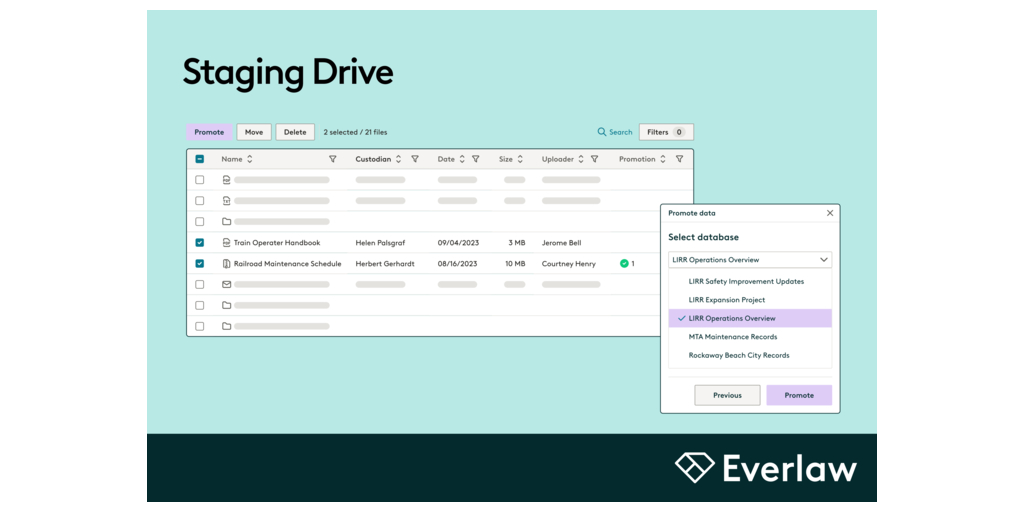Screen dimensions: 1024x512
Task: Click the Name column filter icon
Action: [333, 159]
